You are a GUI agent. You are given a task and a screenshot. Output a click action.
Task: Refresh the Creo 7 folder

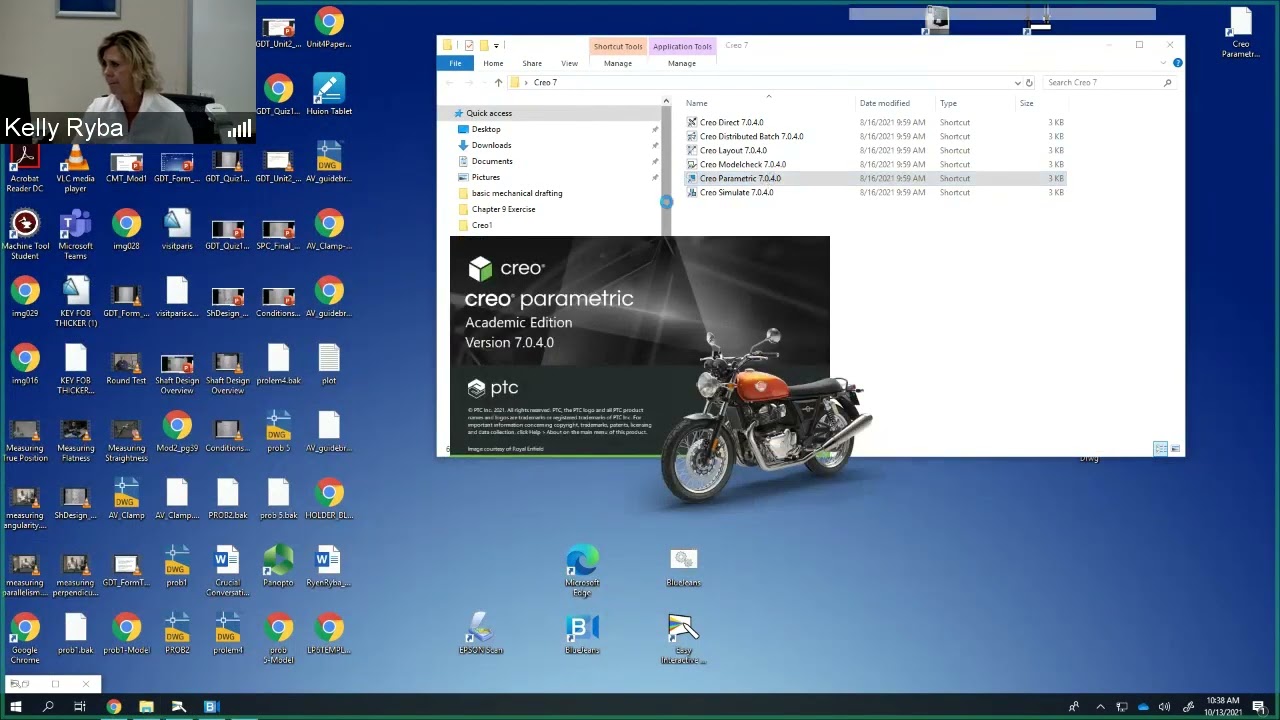pyautogui.click(x=1029, y=83)
